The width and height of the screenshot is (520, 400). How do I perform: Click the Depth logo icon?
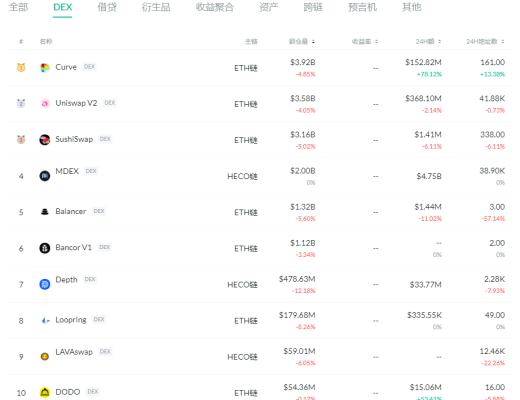pyautogui.click(x=45, y=284)
